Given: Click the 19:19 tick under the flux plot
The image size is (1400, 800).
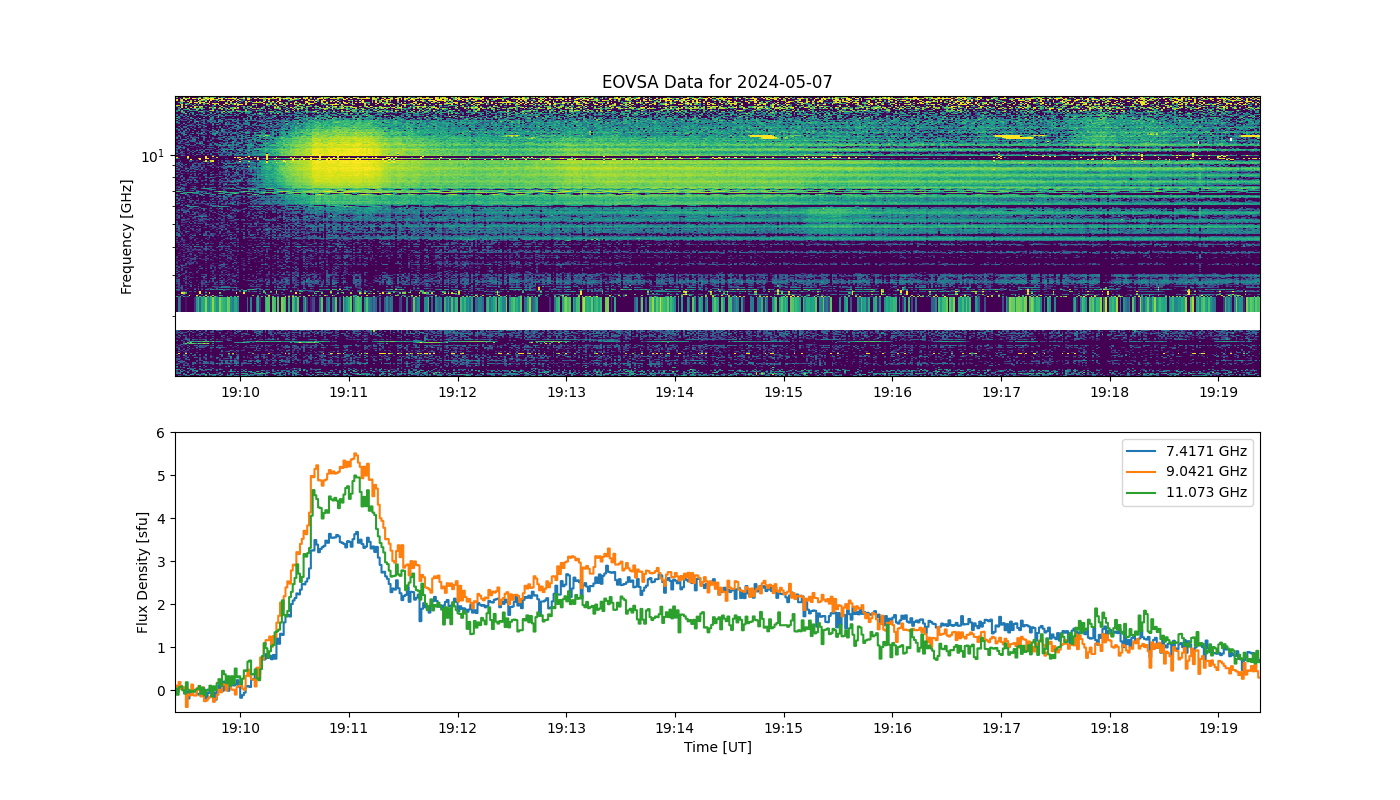Looking at the screenshot, I should point(1218,727).
